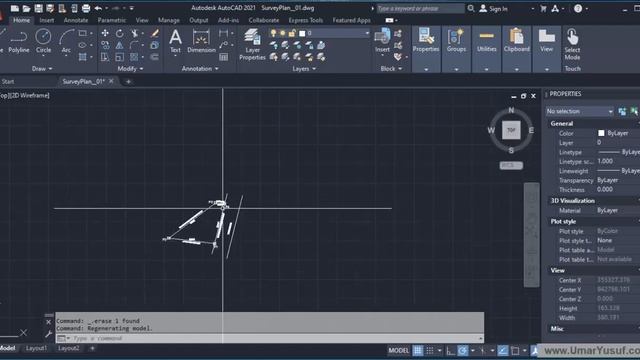The width and height of the screenshot is (640, 360).
Task: Activate the Fillet tool in Modify panel
Action: (x=134, y=45)
